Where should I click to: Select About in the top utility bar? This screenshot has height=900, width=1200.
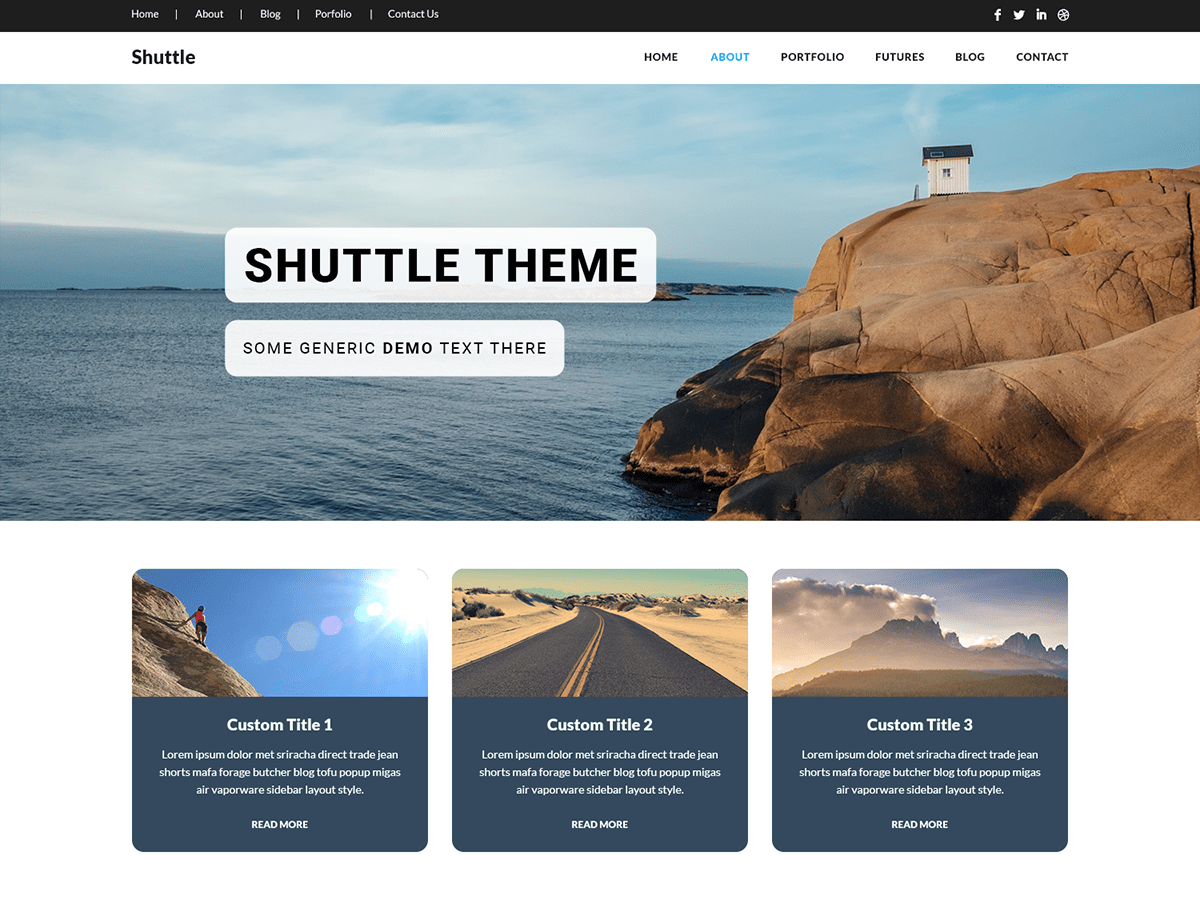(x=209, y=14)
